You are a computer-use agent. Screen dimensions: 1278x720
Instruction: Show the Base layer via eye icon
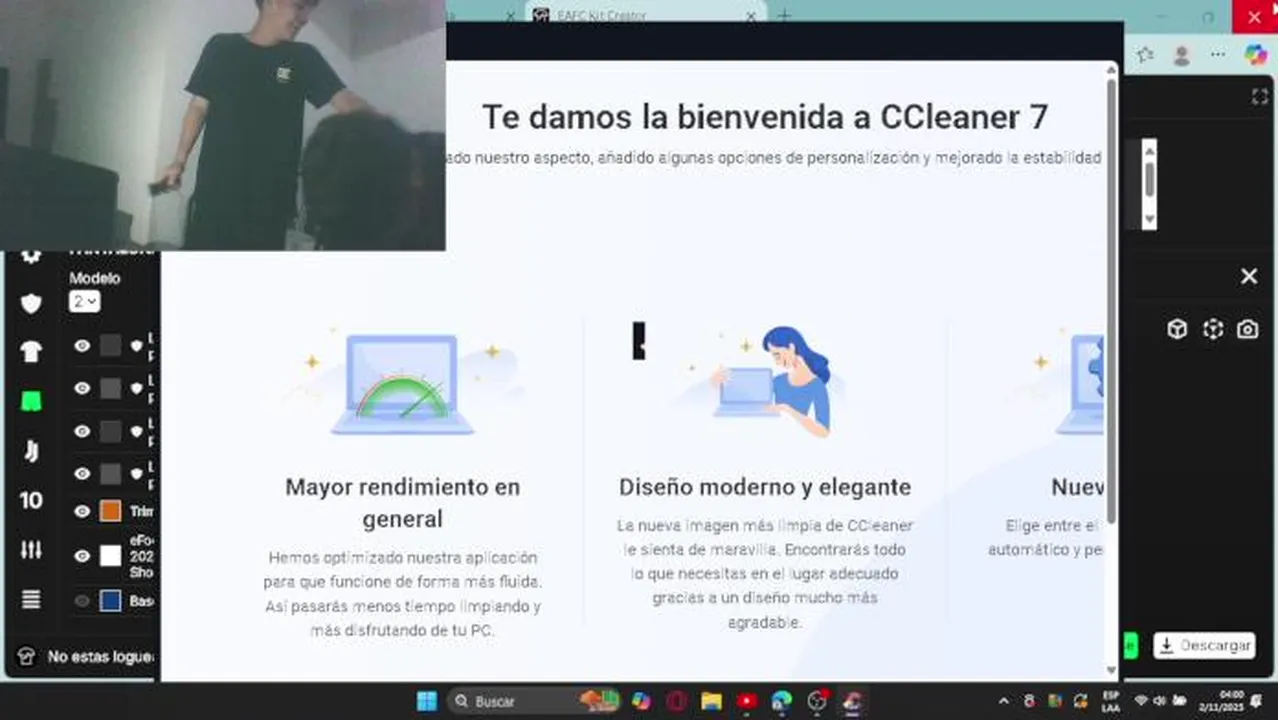click(82, 601)
